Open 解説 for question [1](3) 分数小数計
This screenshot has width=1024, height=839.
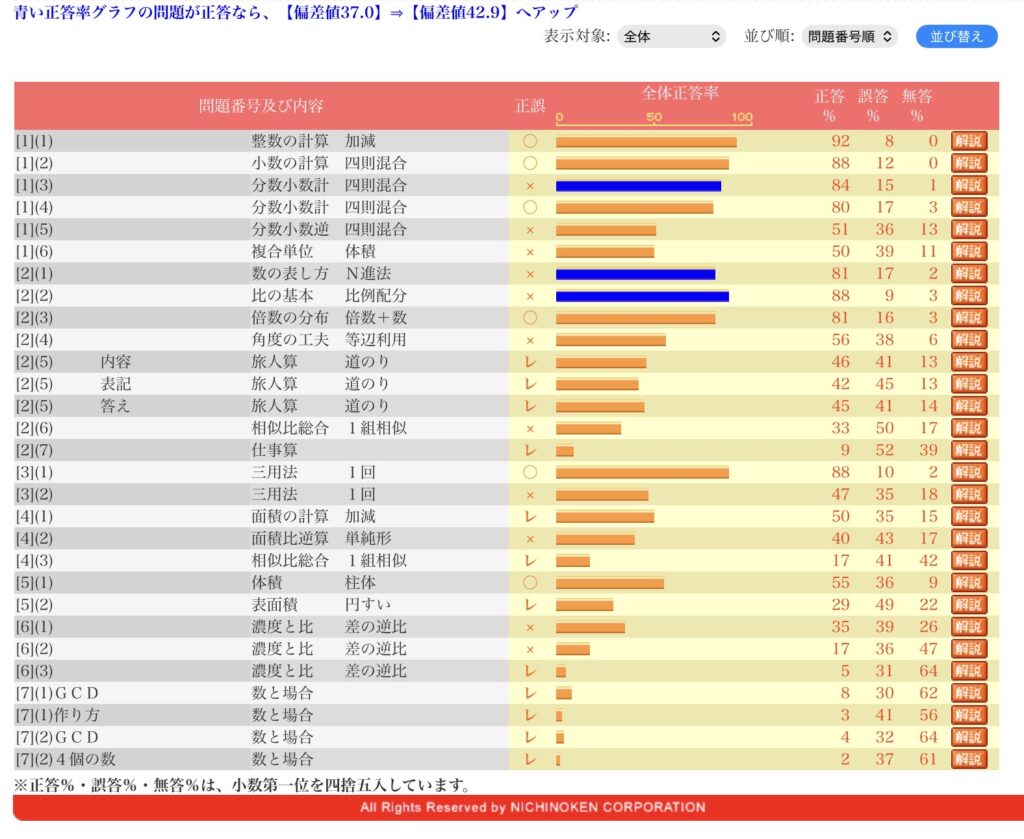[968, 185]
